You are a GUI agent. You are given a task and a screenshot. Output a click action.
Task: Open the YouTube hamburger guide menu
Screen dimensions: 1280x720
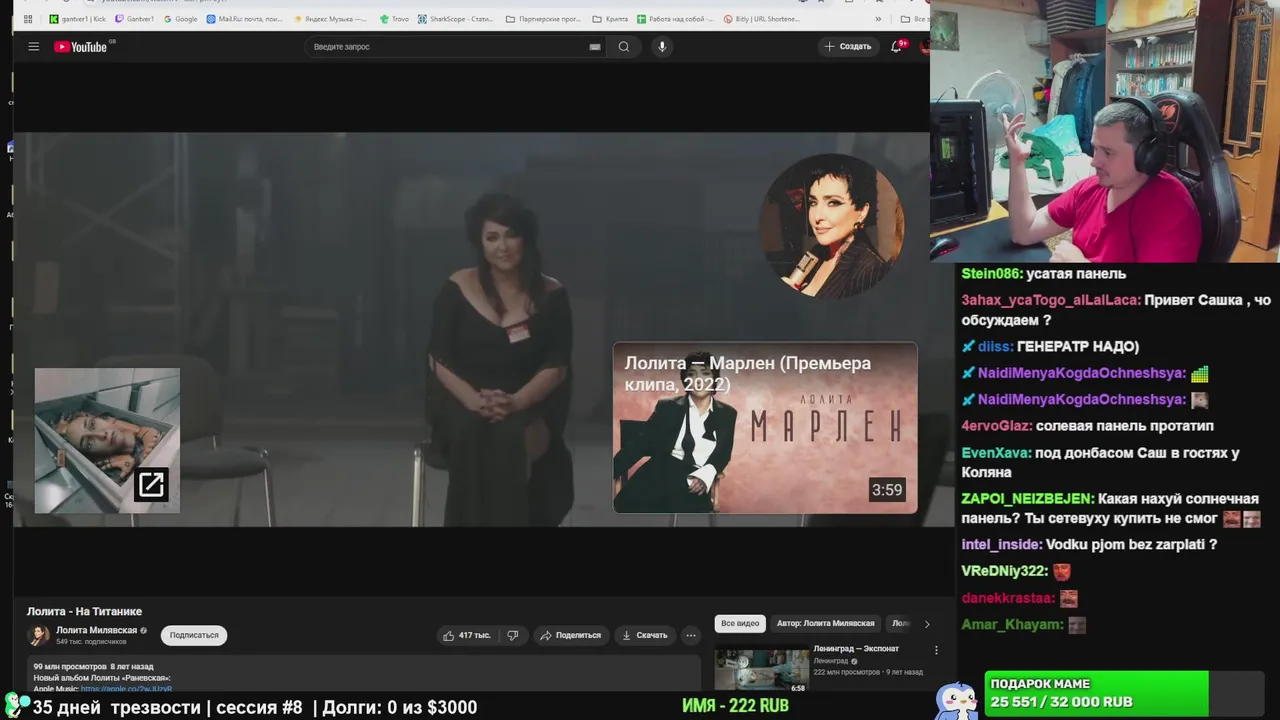(33, 47)
